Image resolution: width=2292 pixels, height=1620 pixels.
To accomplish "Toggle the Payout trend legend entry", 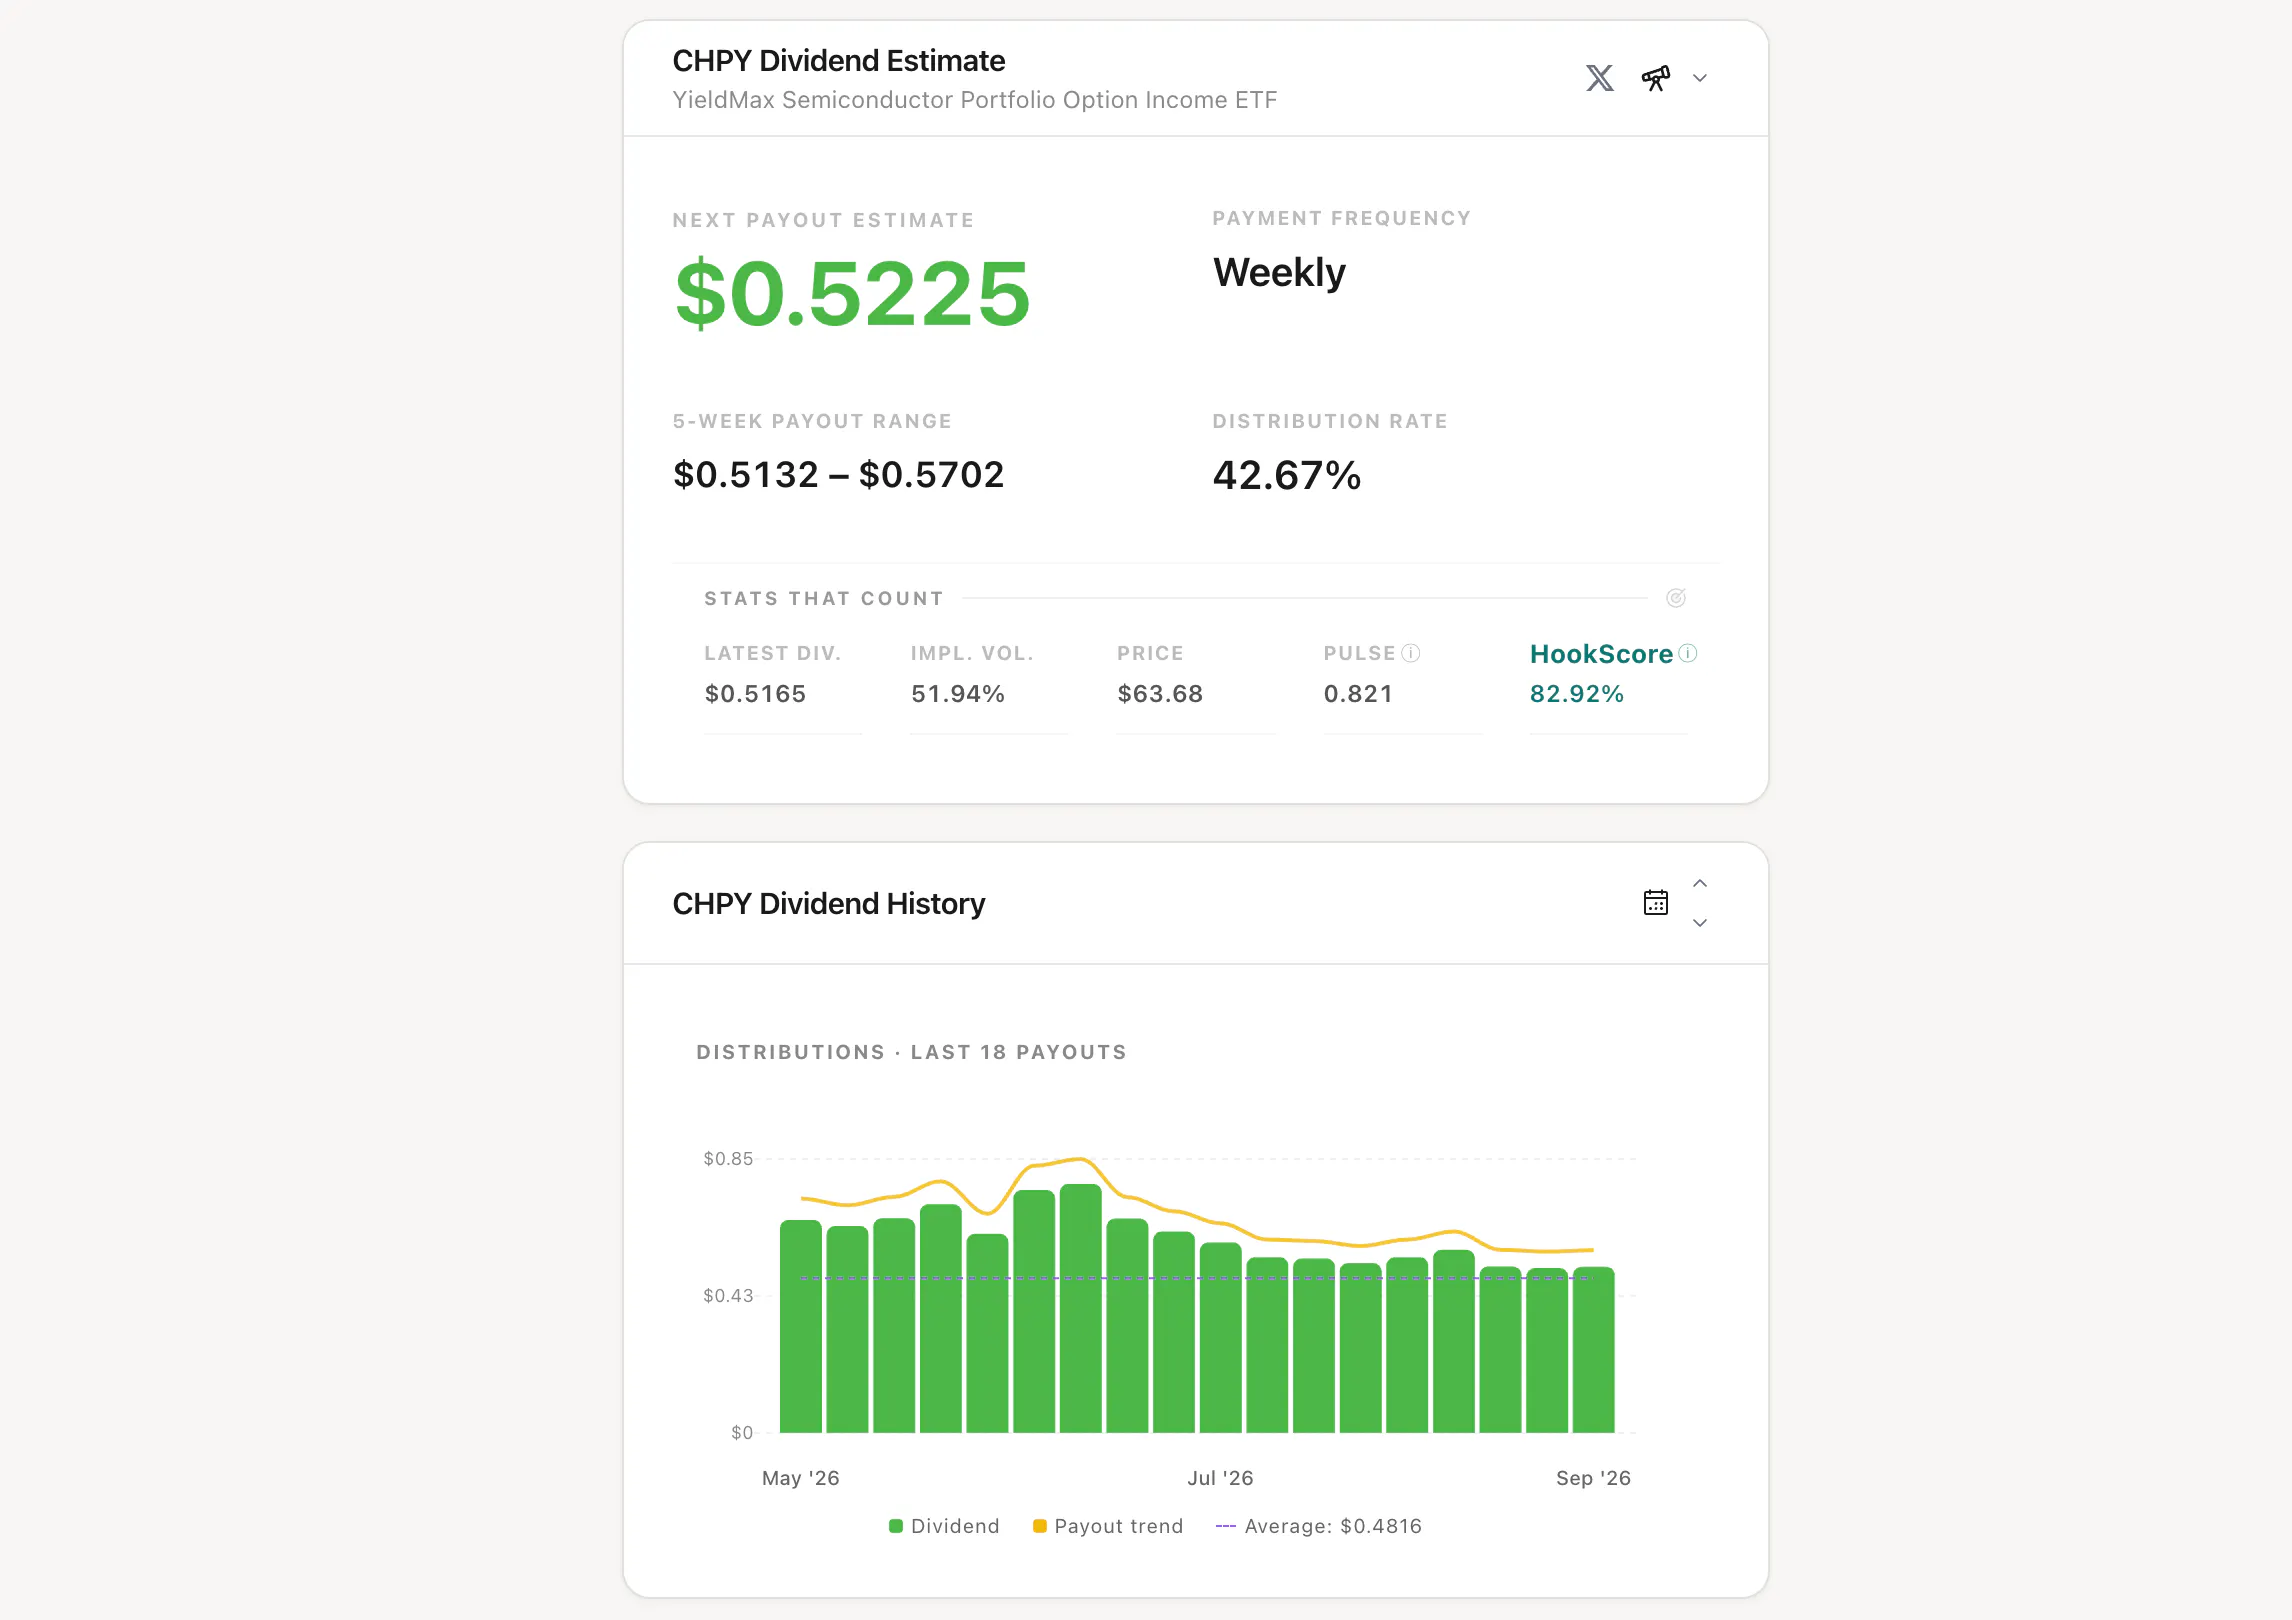I will click(1108, 1526).
